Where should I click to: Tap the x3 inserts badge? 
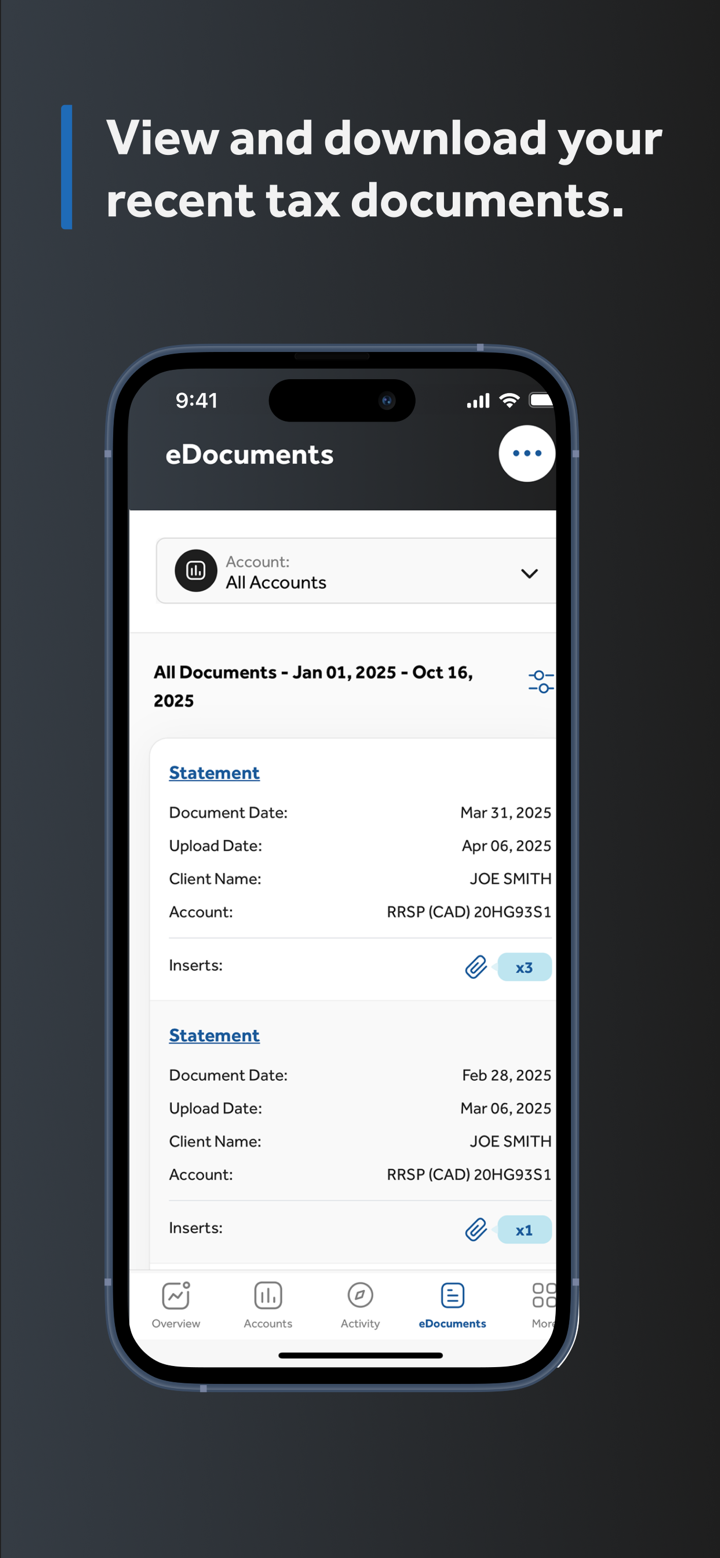[524, 968]
